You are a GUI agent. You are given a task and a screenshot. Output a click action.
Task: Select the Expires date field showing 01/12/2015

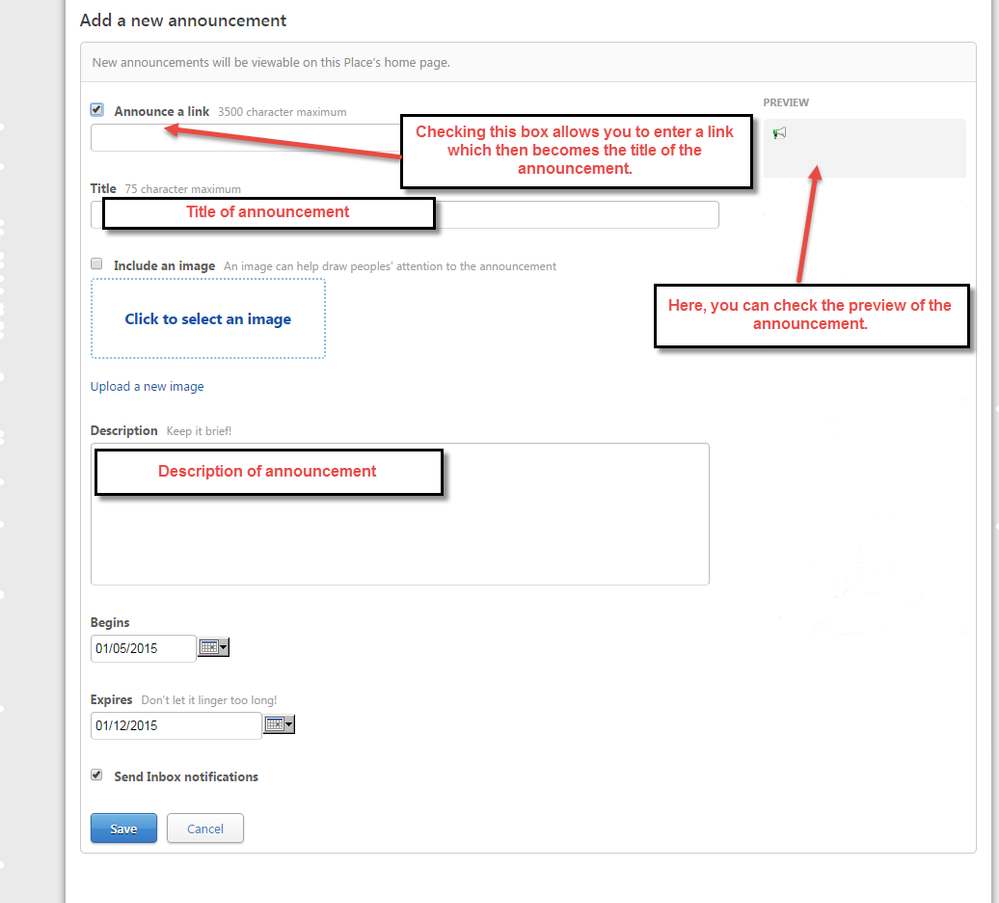point(175,725)
